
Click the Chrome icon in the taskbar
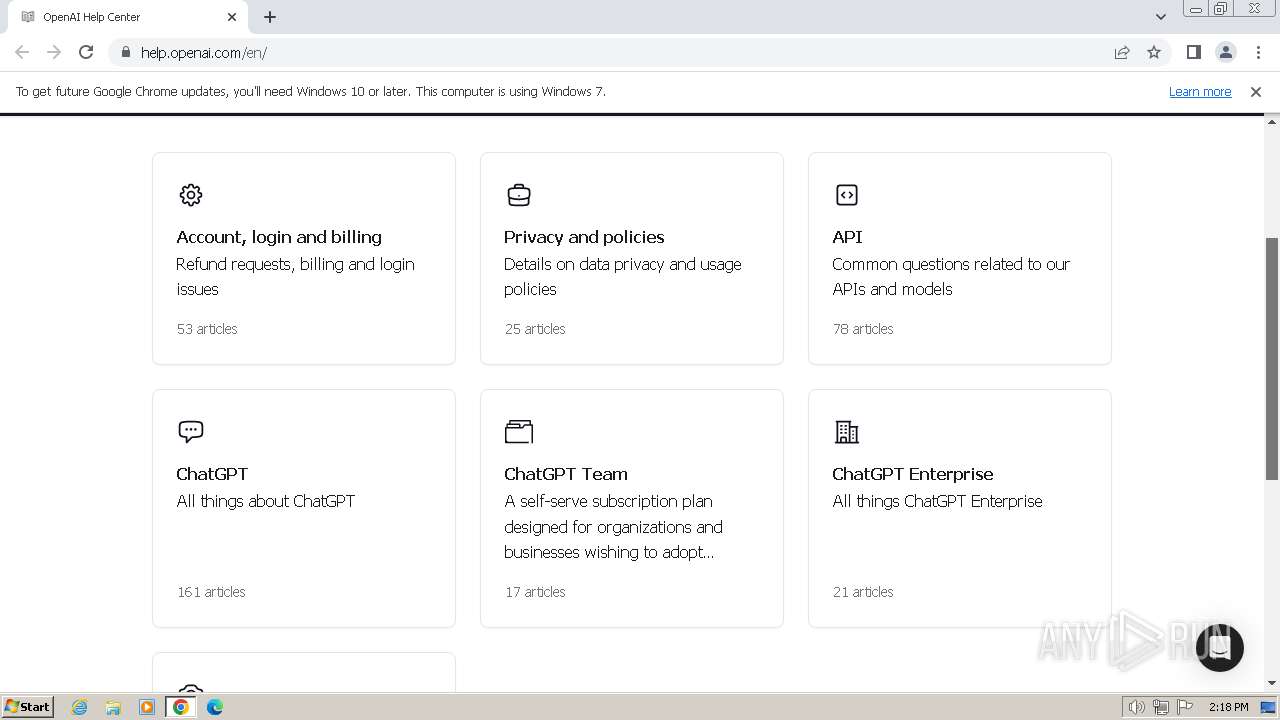point(181,707)
